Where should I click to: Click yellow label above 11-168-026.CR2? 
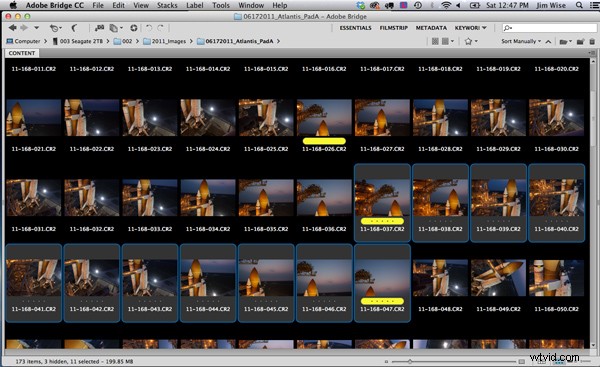click(324, 141)
